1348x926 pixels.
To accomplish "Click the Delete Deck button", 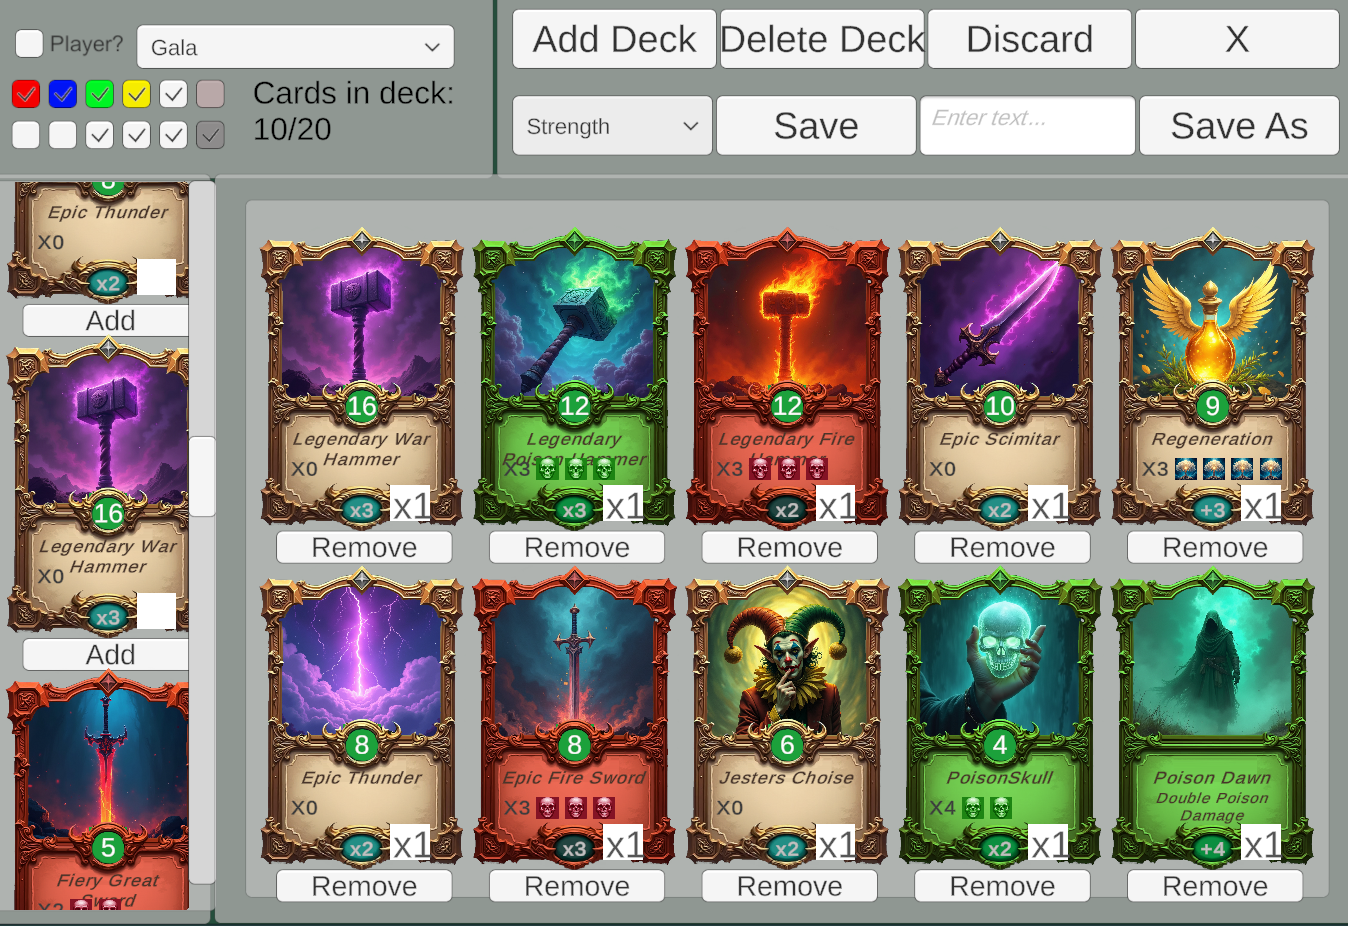I will 822,39.
